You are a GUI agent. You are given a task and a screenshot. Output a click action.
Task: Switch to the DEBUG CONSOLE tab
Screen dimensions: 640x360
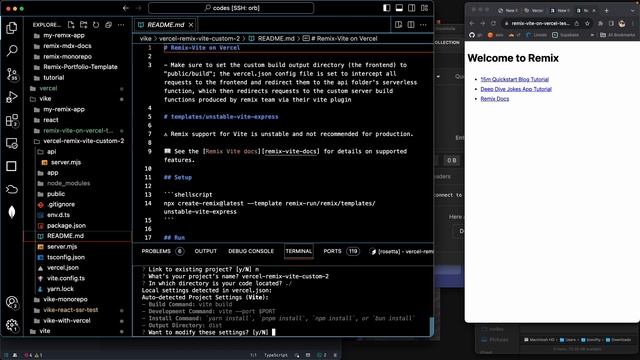coord(251,251)
